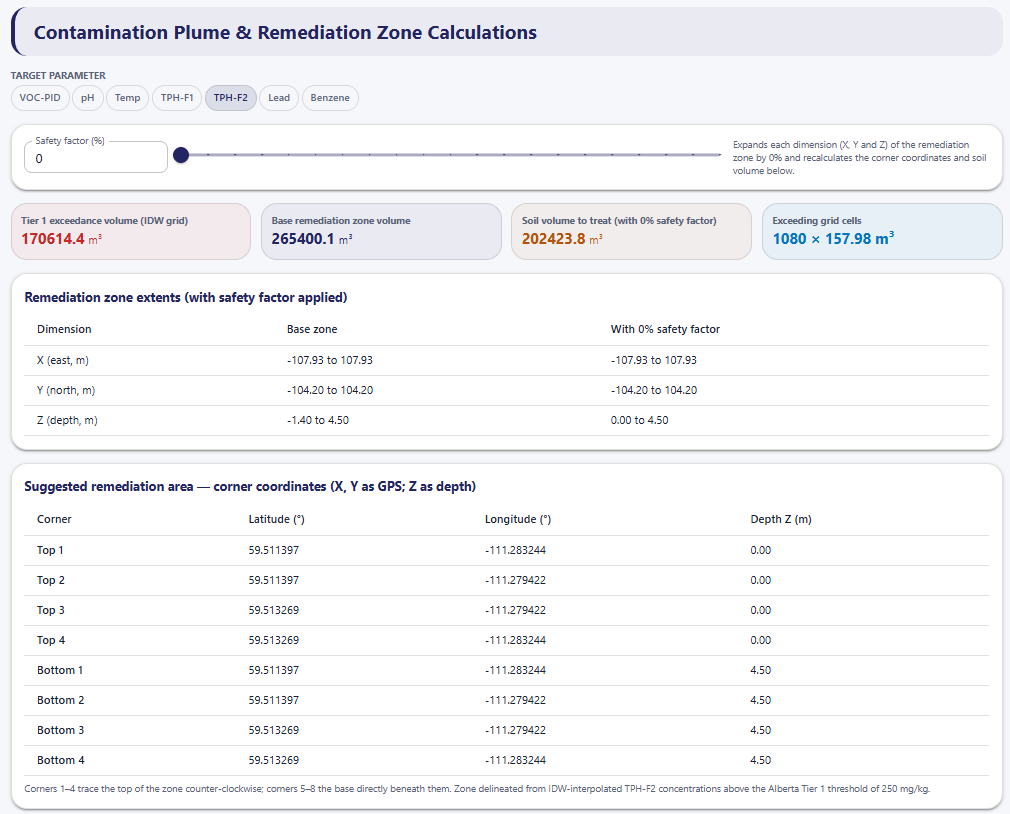Click the safety factor slider handle
This screenshot has width=1010, height=814.
[x=181, y=155]
